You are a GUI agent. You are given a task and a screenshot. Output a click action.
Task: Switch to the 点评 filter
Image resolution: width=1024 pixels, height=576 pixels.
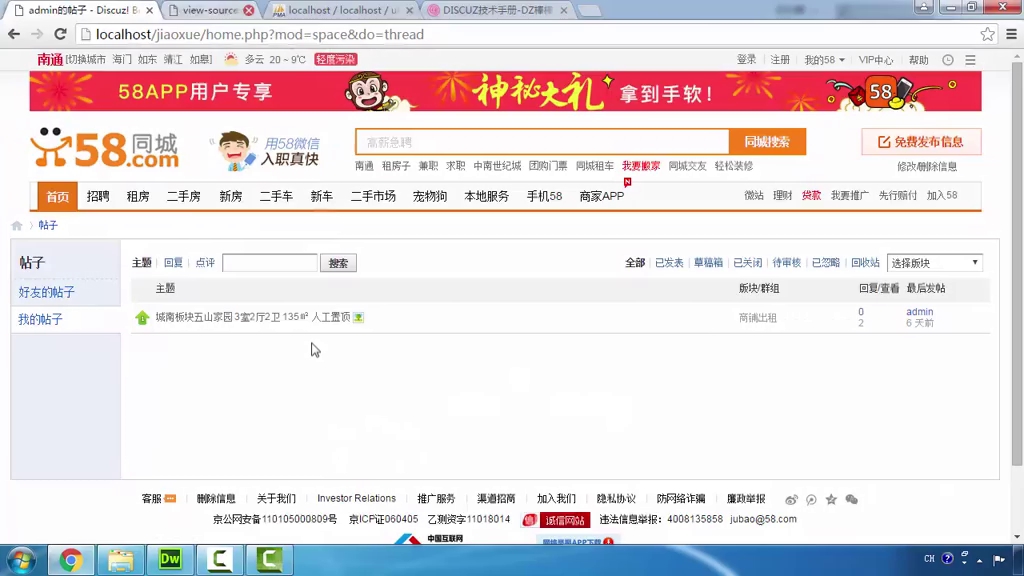click(205, 263)
